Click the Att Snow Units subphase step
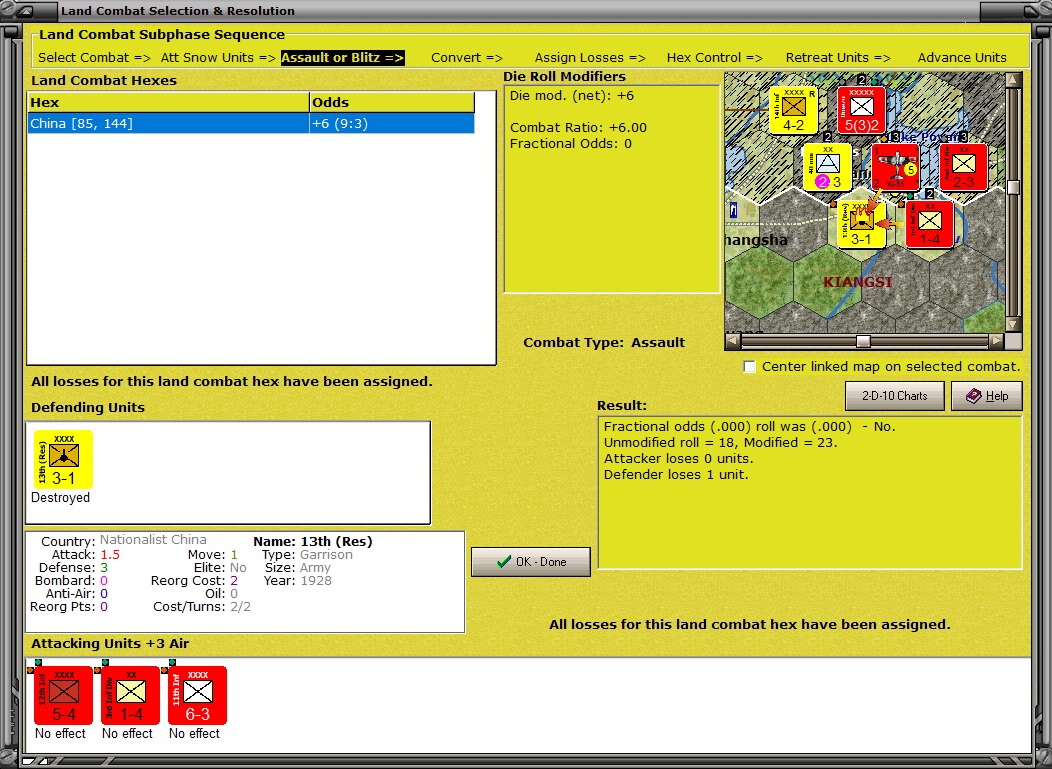Screen dimensions: 1052x769 click(218, 58)
